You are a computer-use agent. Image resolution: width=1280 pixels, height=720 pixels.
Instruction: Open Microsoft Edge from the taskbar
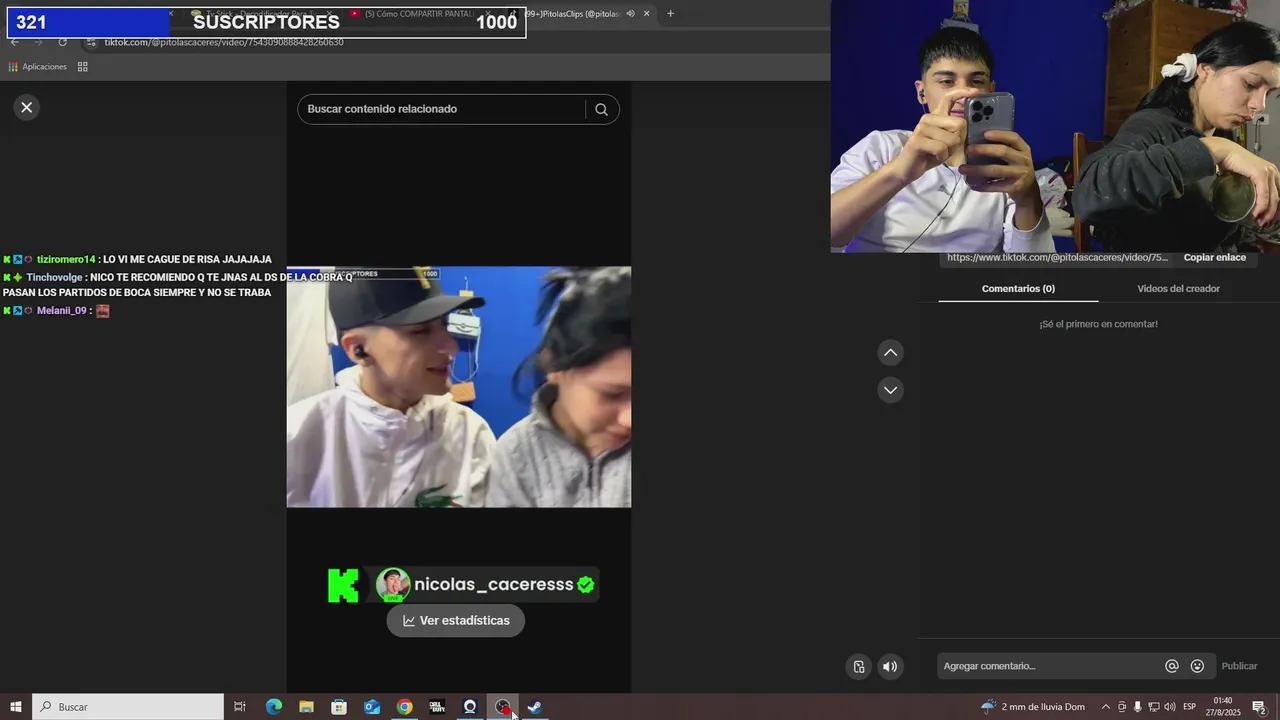[x=273, y=707]
